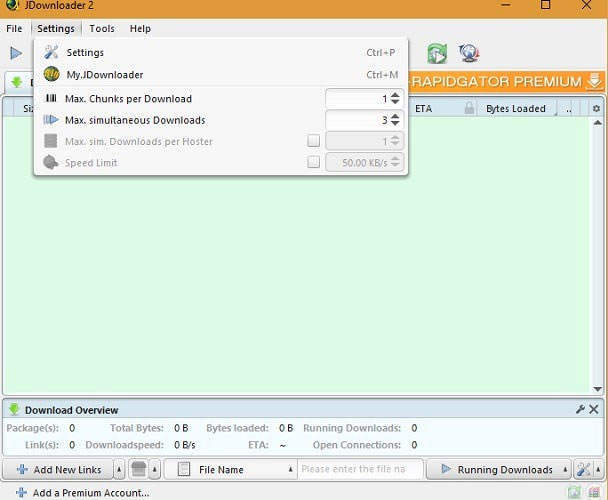608x500 pixels.
Task: Click scrollbar up arrow in download list
Action: click(598, 123)
